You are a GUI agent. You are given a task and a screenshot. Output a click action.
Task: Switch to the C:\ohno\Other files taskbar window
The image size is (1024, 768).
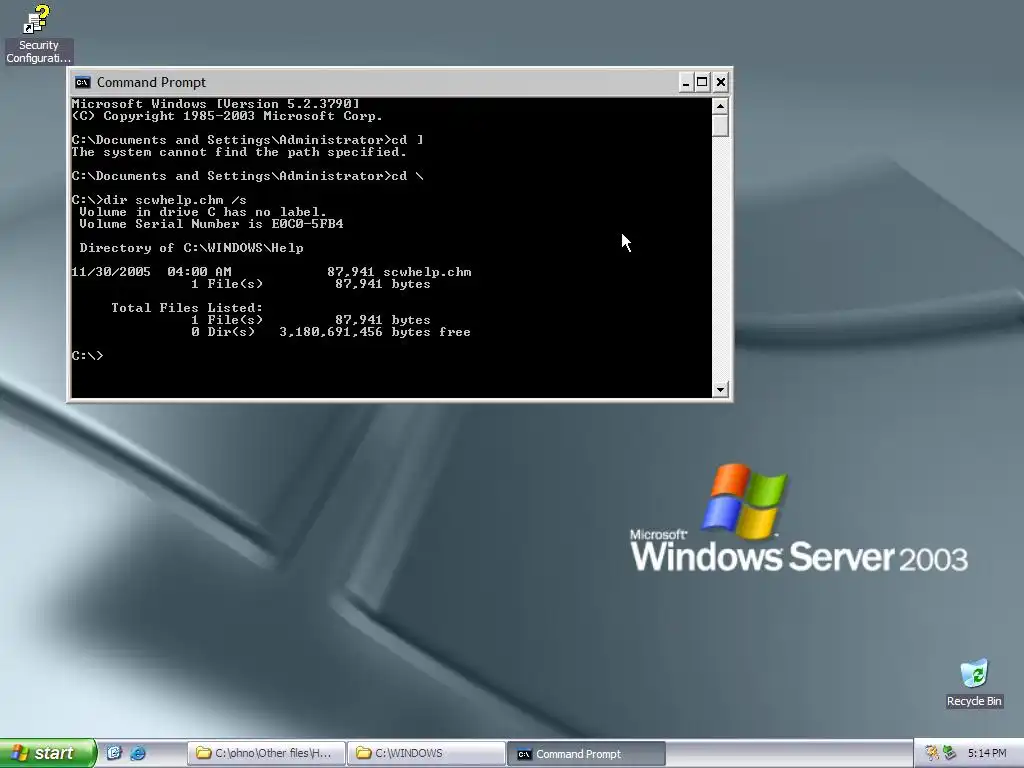coord(266,754)
